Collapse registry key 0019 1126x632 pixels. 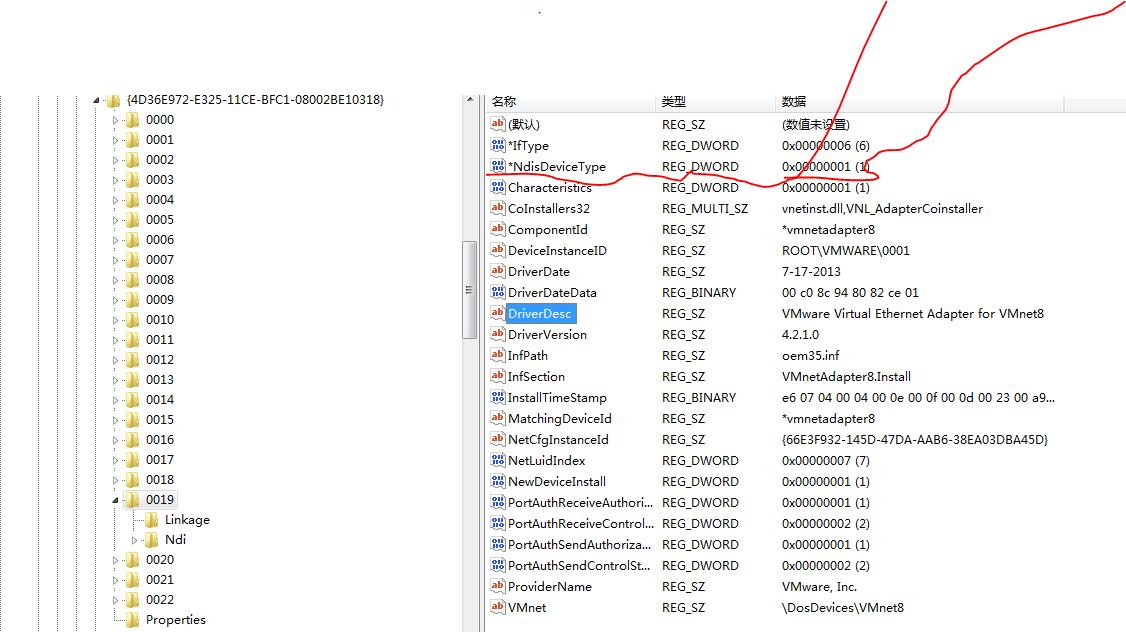[x=115, y=500]
